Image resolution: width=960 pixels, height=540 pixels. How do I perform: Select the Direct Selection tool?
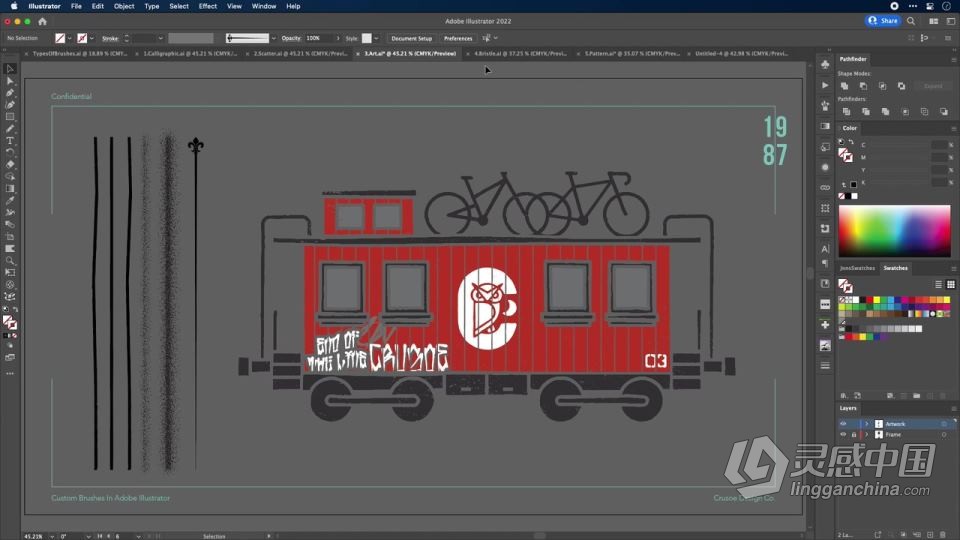[x=10, y=81]
